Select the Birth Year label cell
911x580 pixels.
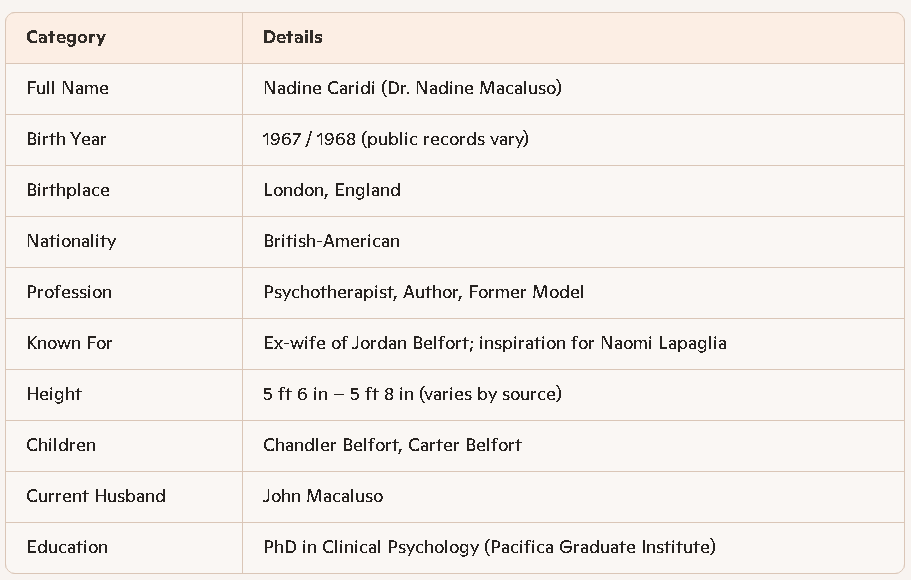[x=66, y=139]
